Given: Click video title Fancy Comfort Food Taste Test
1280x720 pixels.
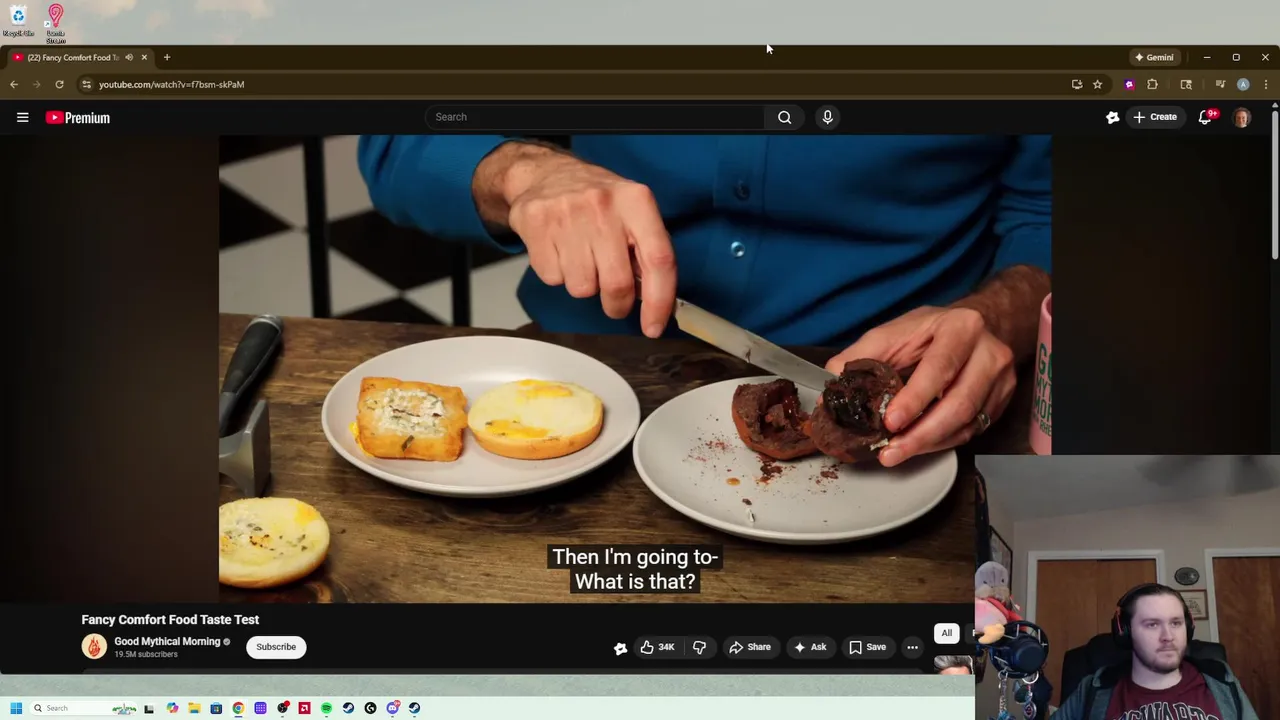Looking at the screenshot, I should point(170,620).
